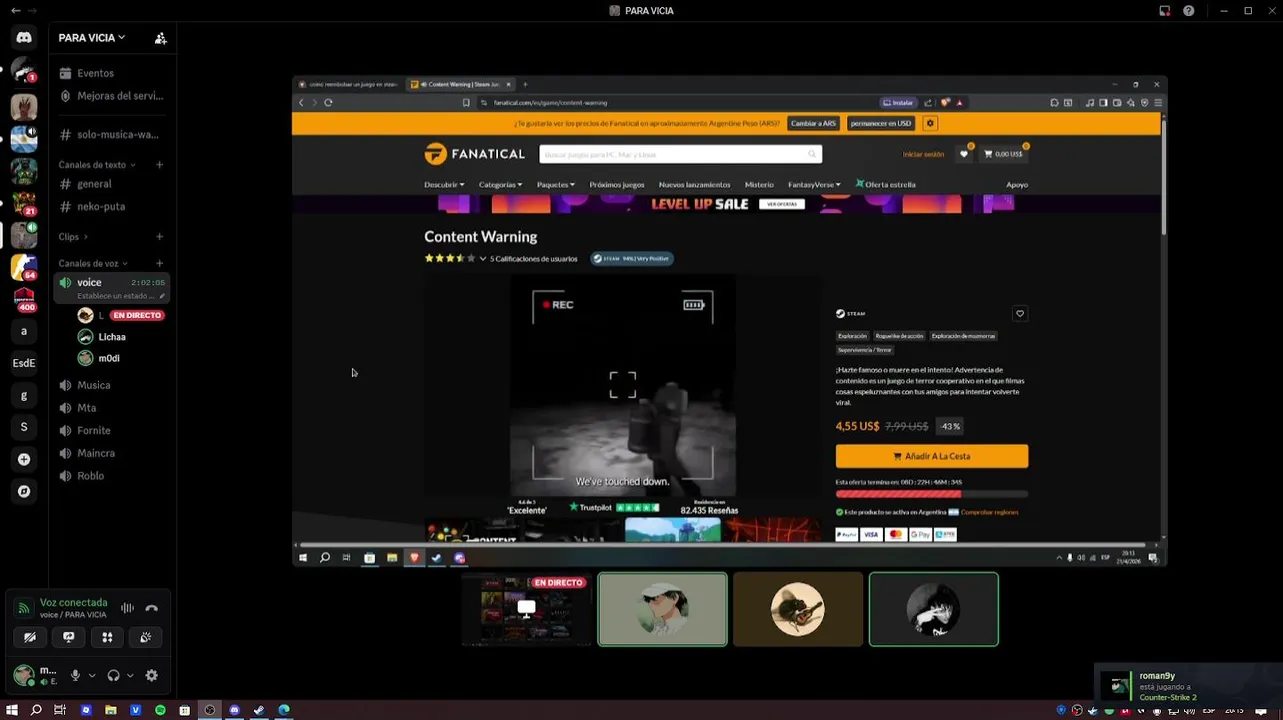This screenshot has width=1283, height=720.
Task: Deafen with headphones icon
Action: (x=113, y=676)
